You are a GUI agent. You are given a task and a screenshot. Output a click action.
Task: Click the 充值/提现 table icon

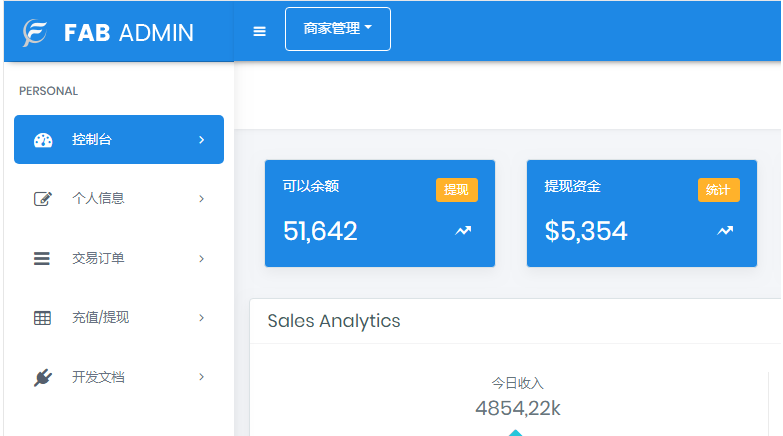pos(42,318)
